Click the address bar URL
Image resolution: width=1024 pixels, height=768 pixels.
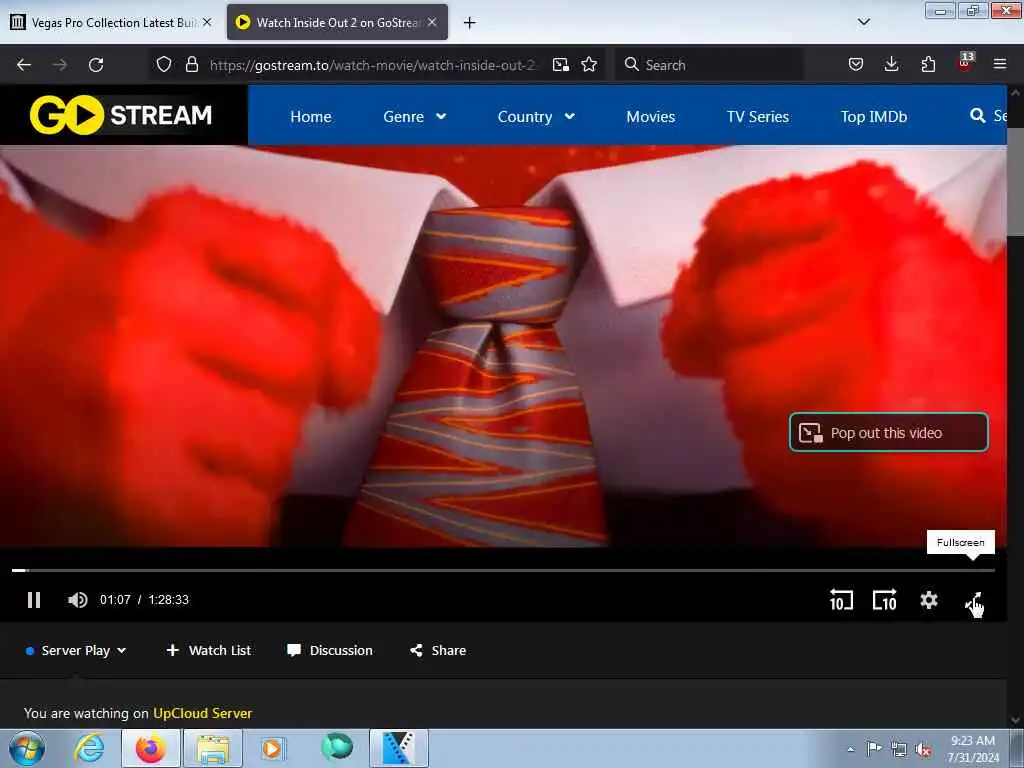(372, 65)
